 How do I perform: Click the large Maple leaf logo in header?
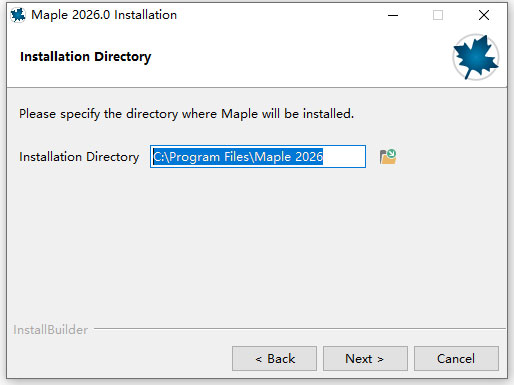(x=476, y=57)
